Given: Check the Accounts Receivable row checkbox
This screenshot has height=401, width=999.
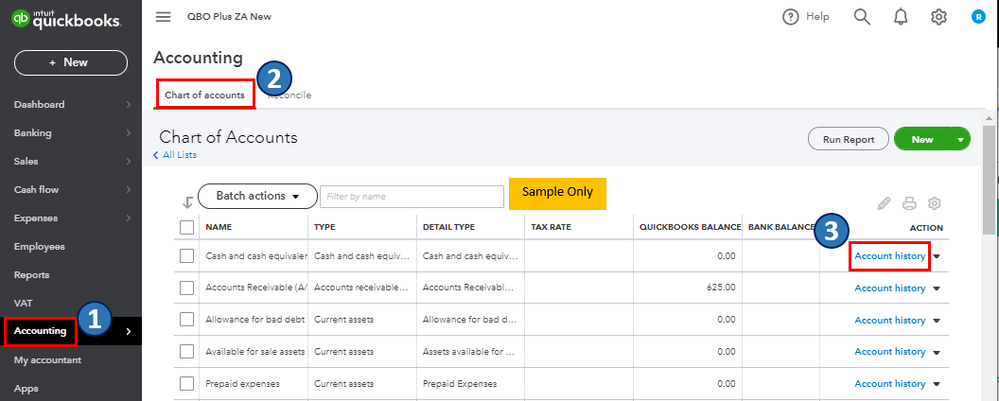Looking at the screenshot, I should tap(186, 288).
